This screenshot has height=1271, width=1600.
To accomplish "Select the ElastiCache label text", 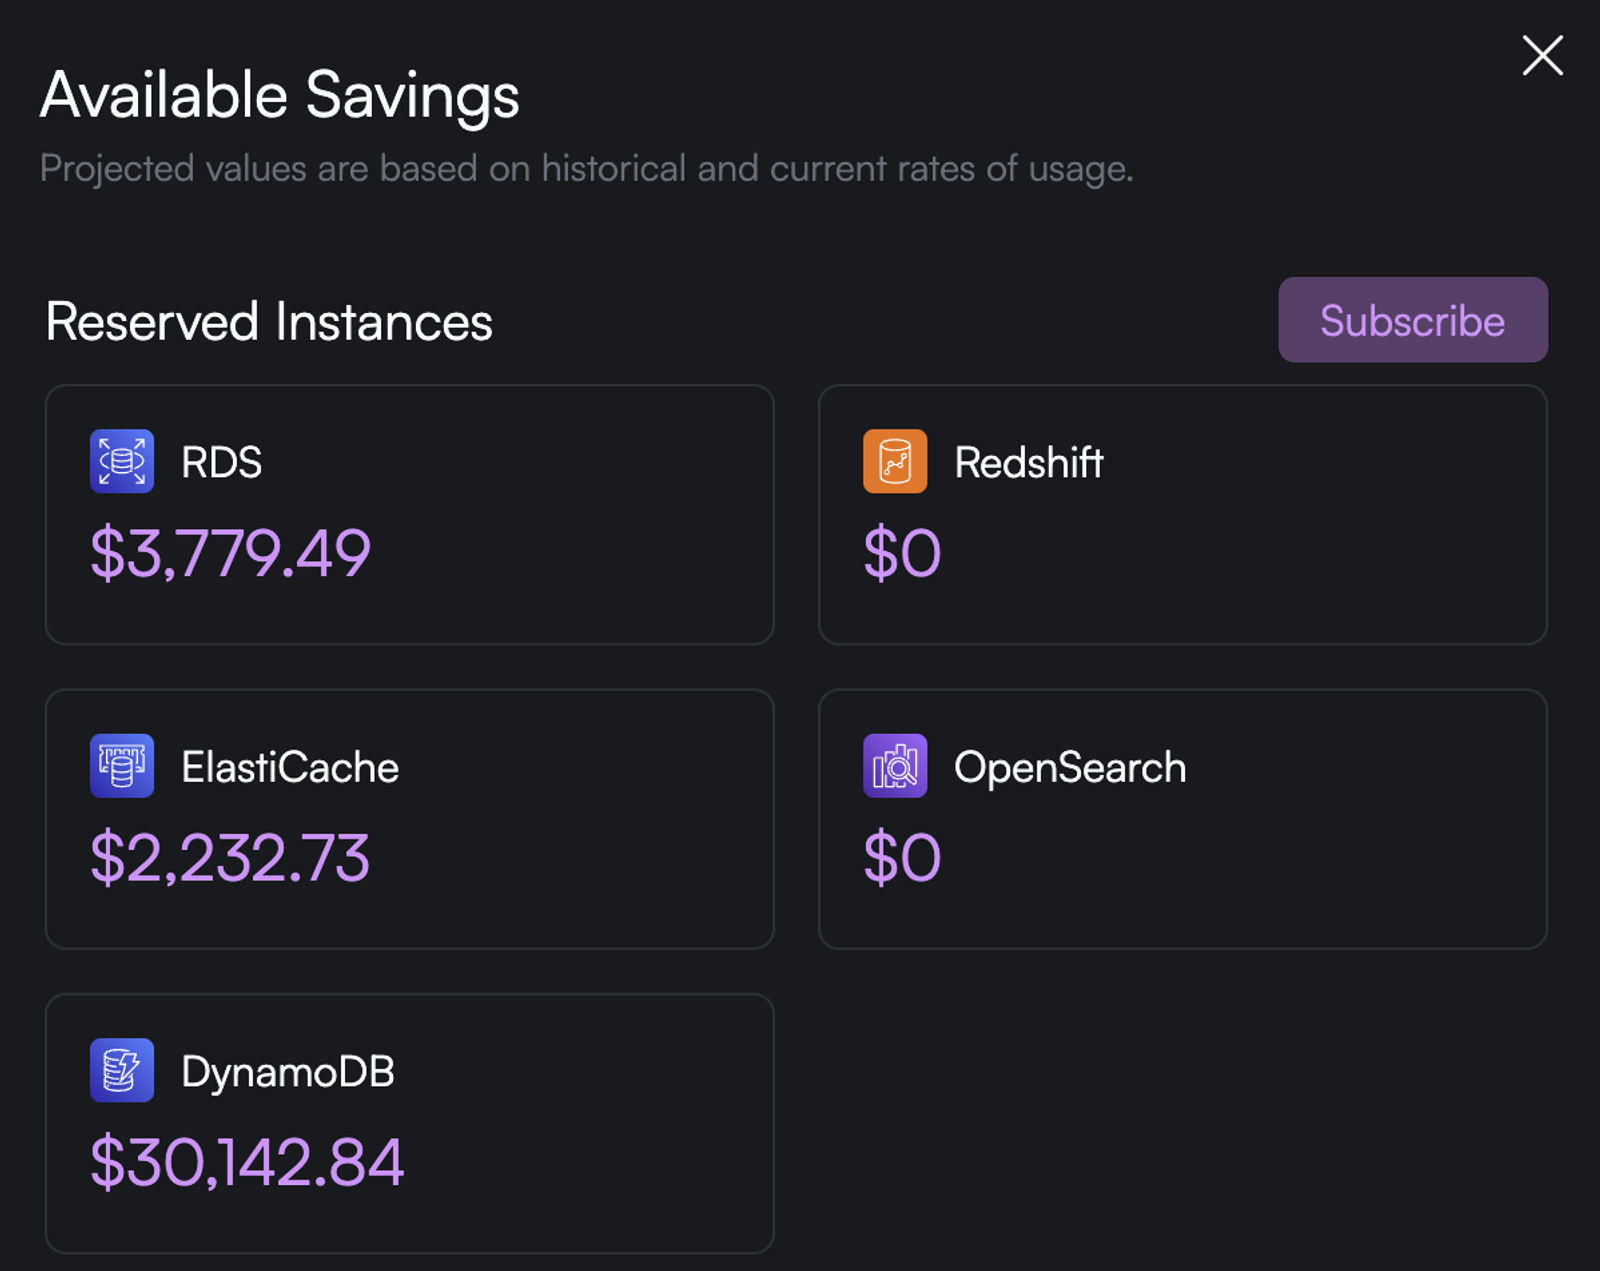I will pos(290,767).
